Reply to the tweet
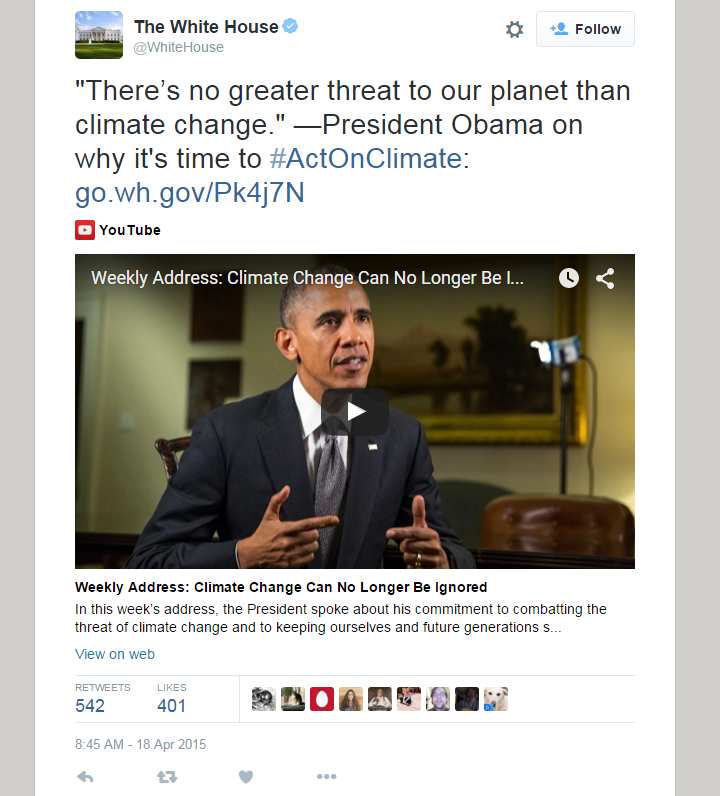The image size is (720, 796). [x=85, y=777]
